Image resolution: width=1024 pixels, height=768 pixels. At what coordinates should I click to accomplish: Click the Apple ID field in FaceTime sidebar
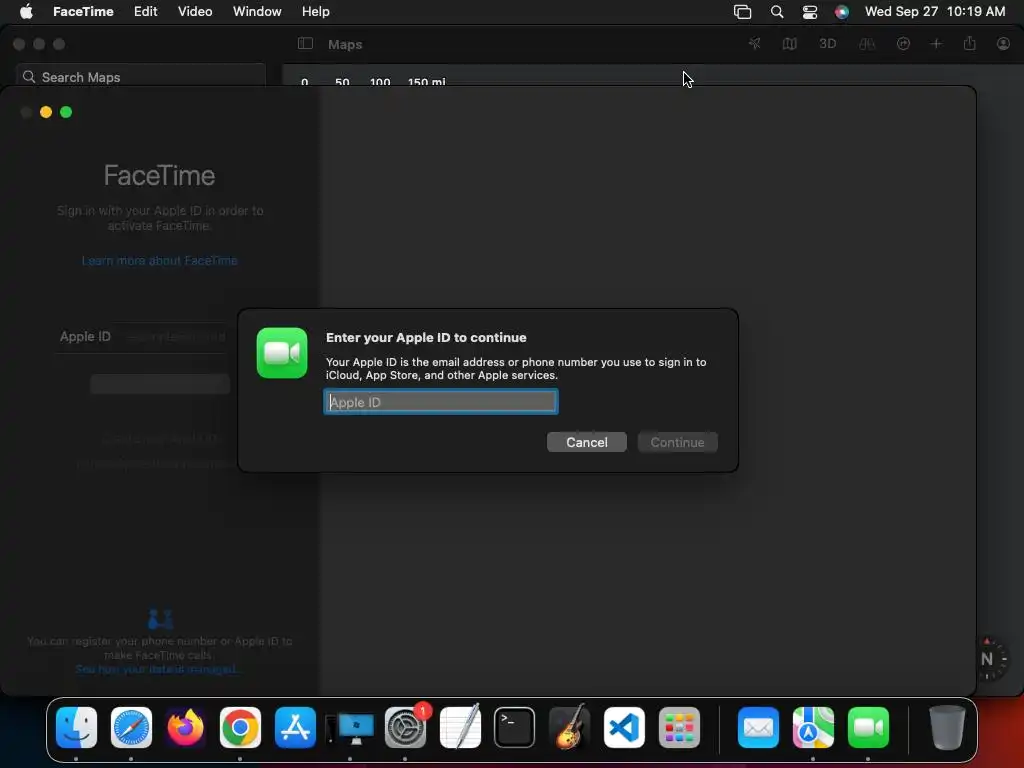tap(175, 336)
